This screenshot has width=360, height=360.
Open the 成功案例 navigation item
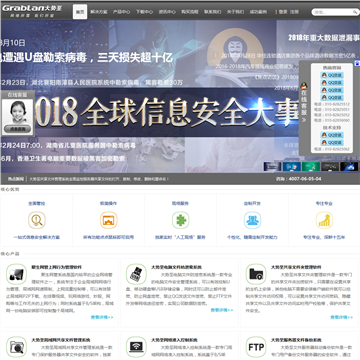(258, 12)
